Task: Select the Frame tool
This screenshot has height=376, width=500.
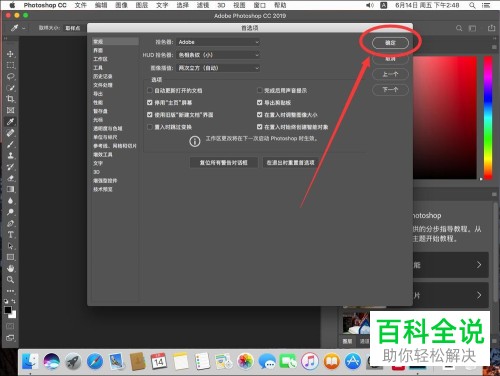Action: click(10, 110)
